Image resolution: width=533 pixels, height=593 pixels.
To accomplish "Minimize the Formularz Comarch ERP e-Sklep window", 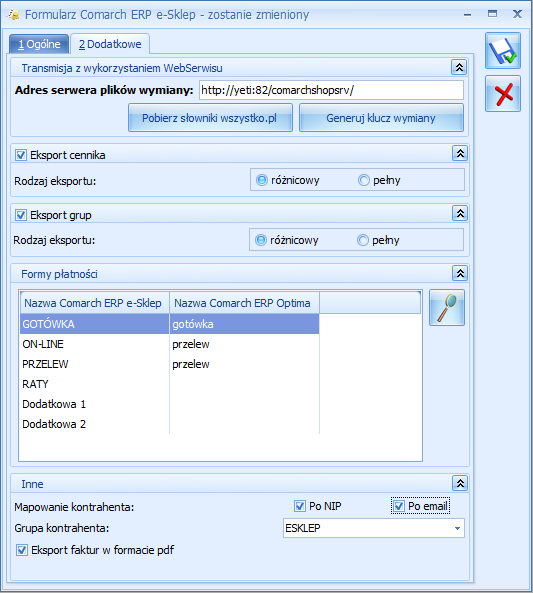I will 468,14.
